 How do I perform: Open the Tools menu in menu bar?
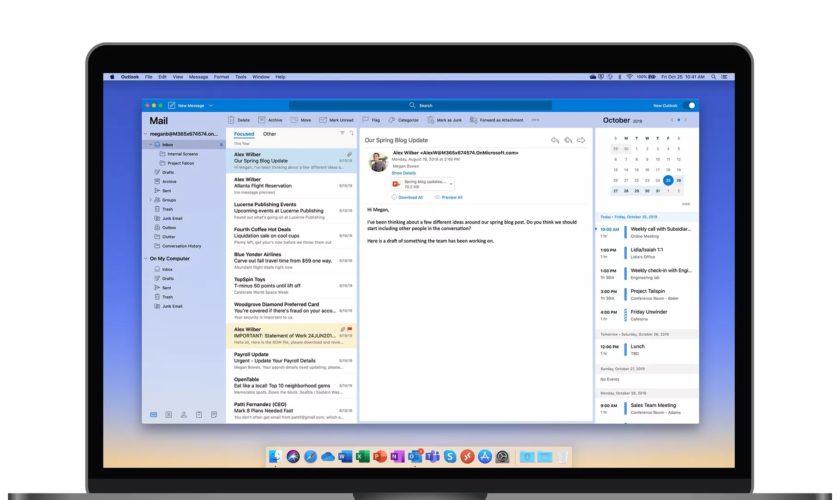point(241,77)
